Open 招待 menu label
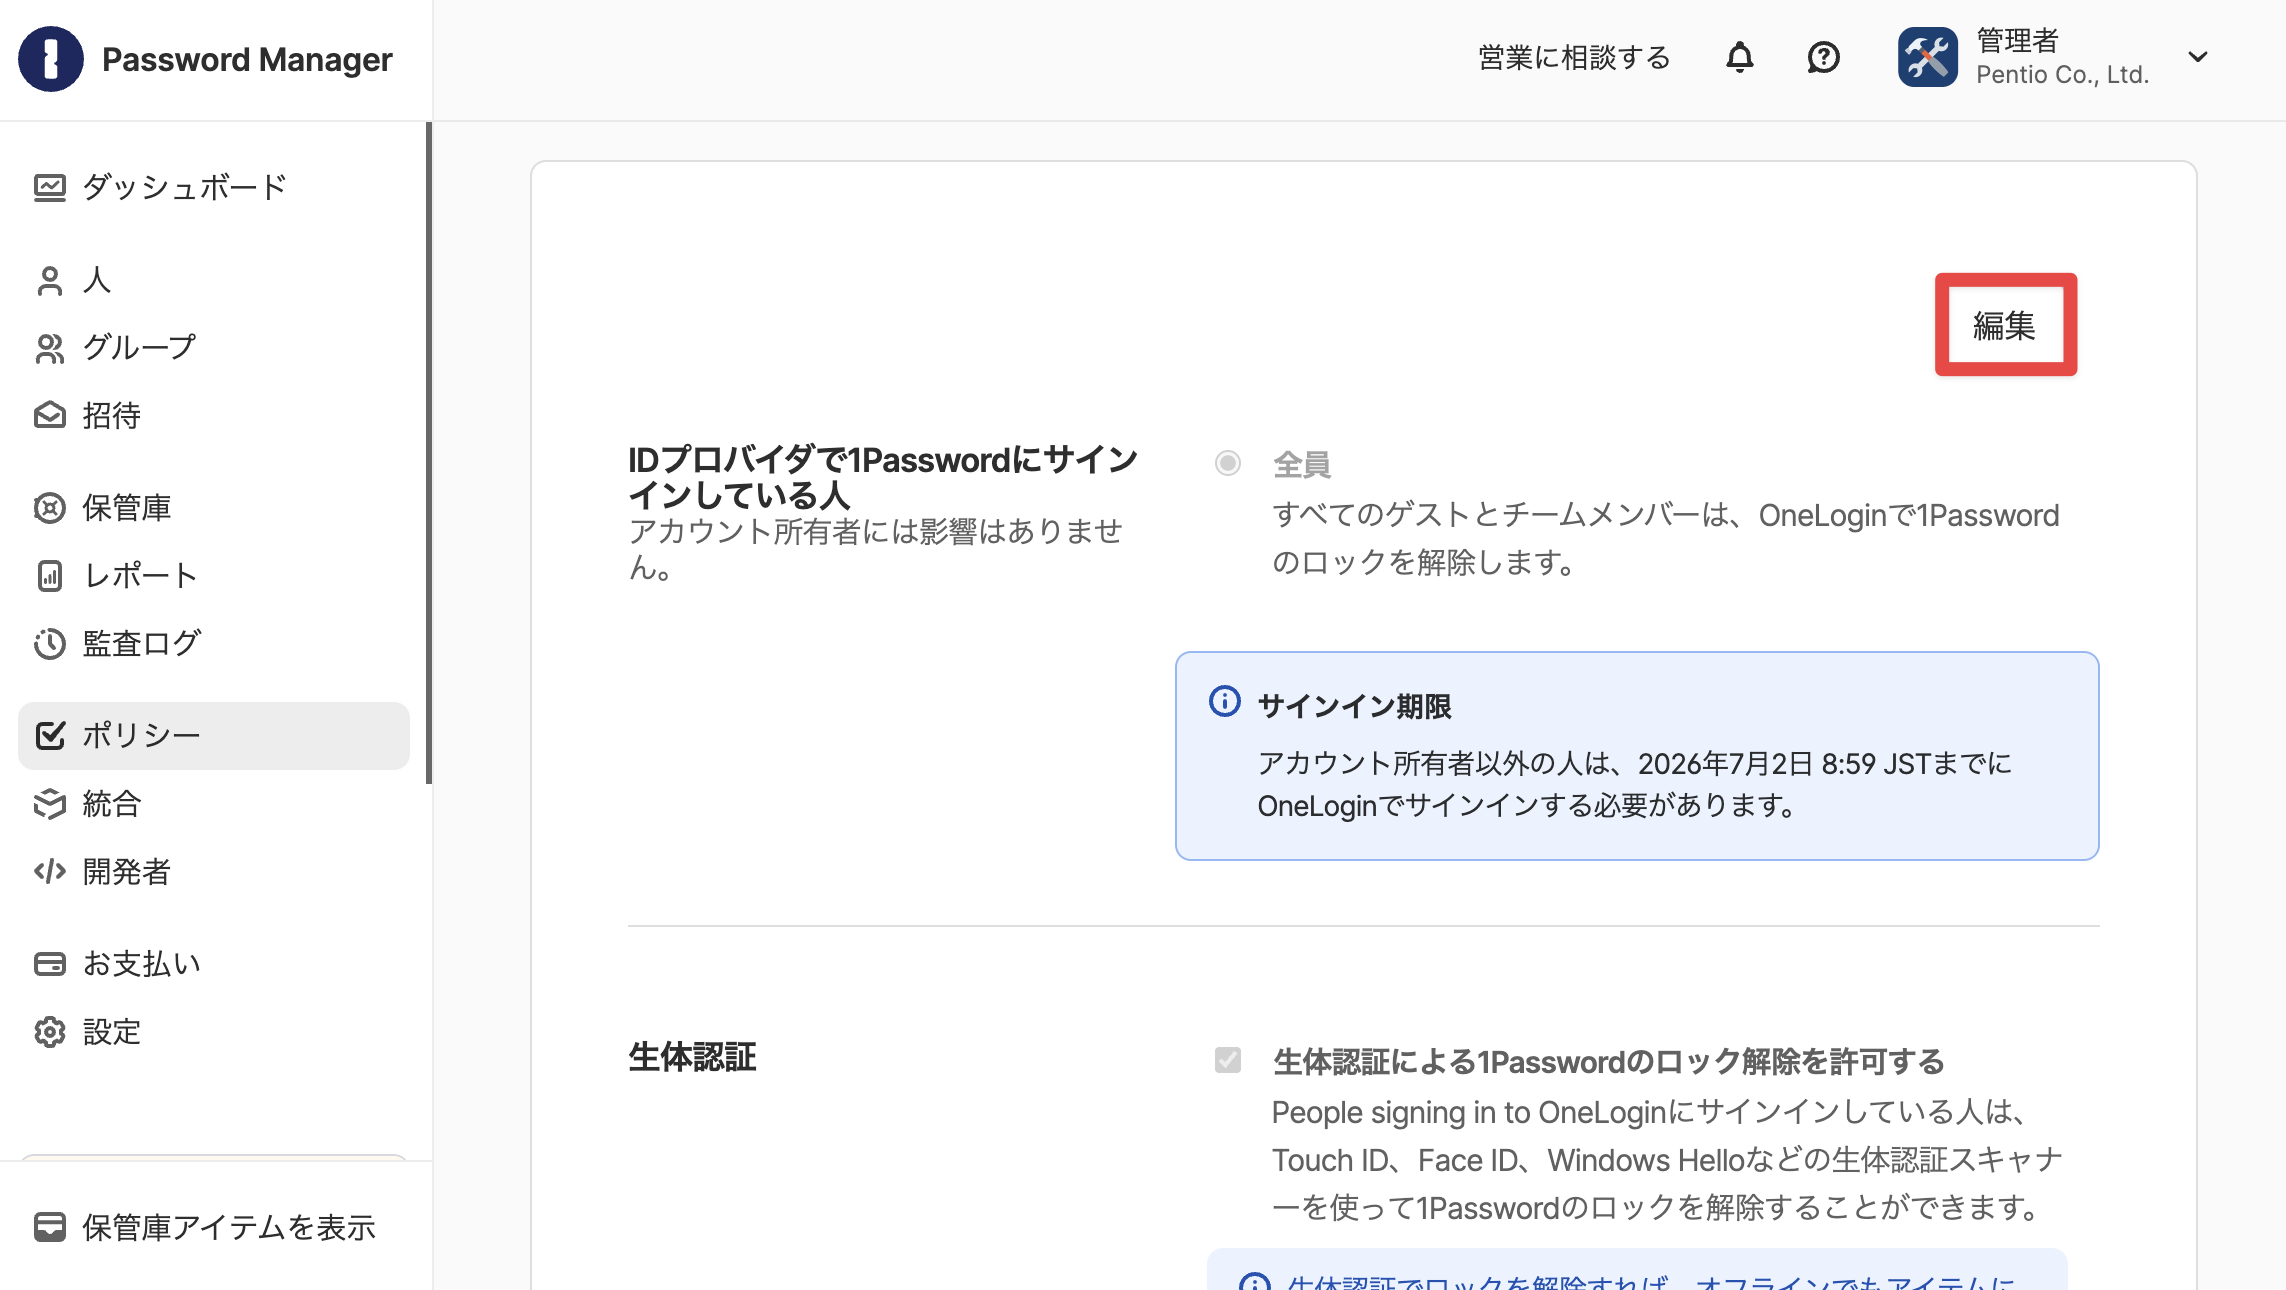 (x=111, y=416)
